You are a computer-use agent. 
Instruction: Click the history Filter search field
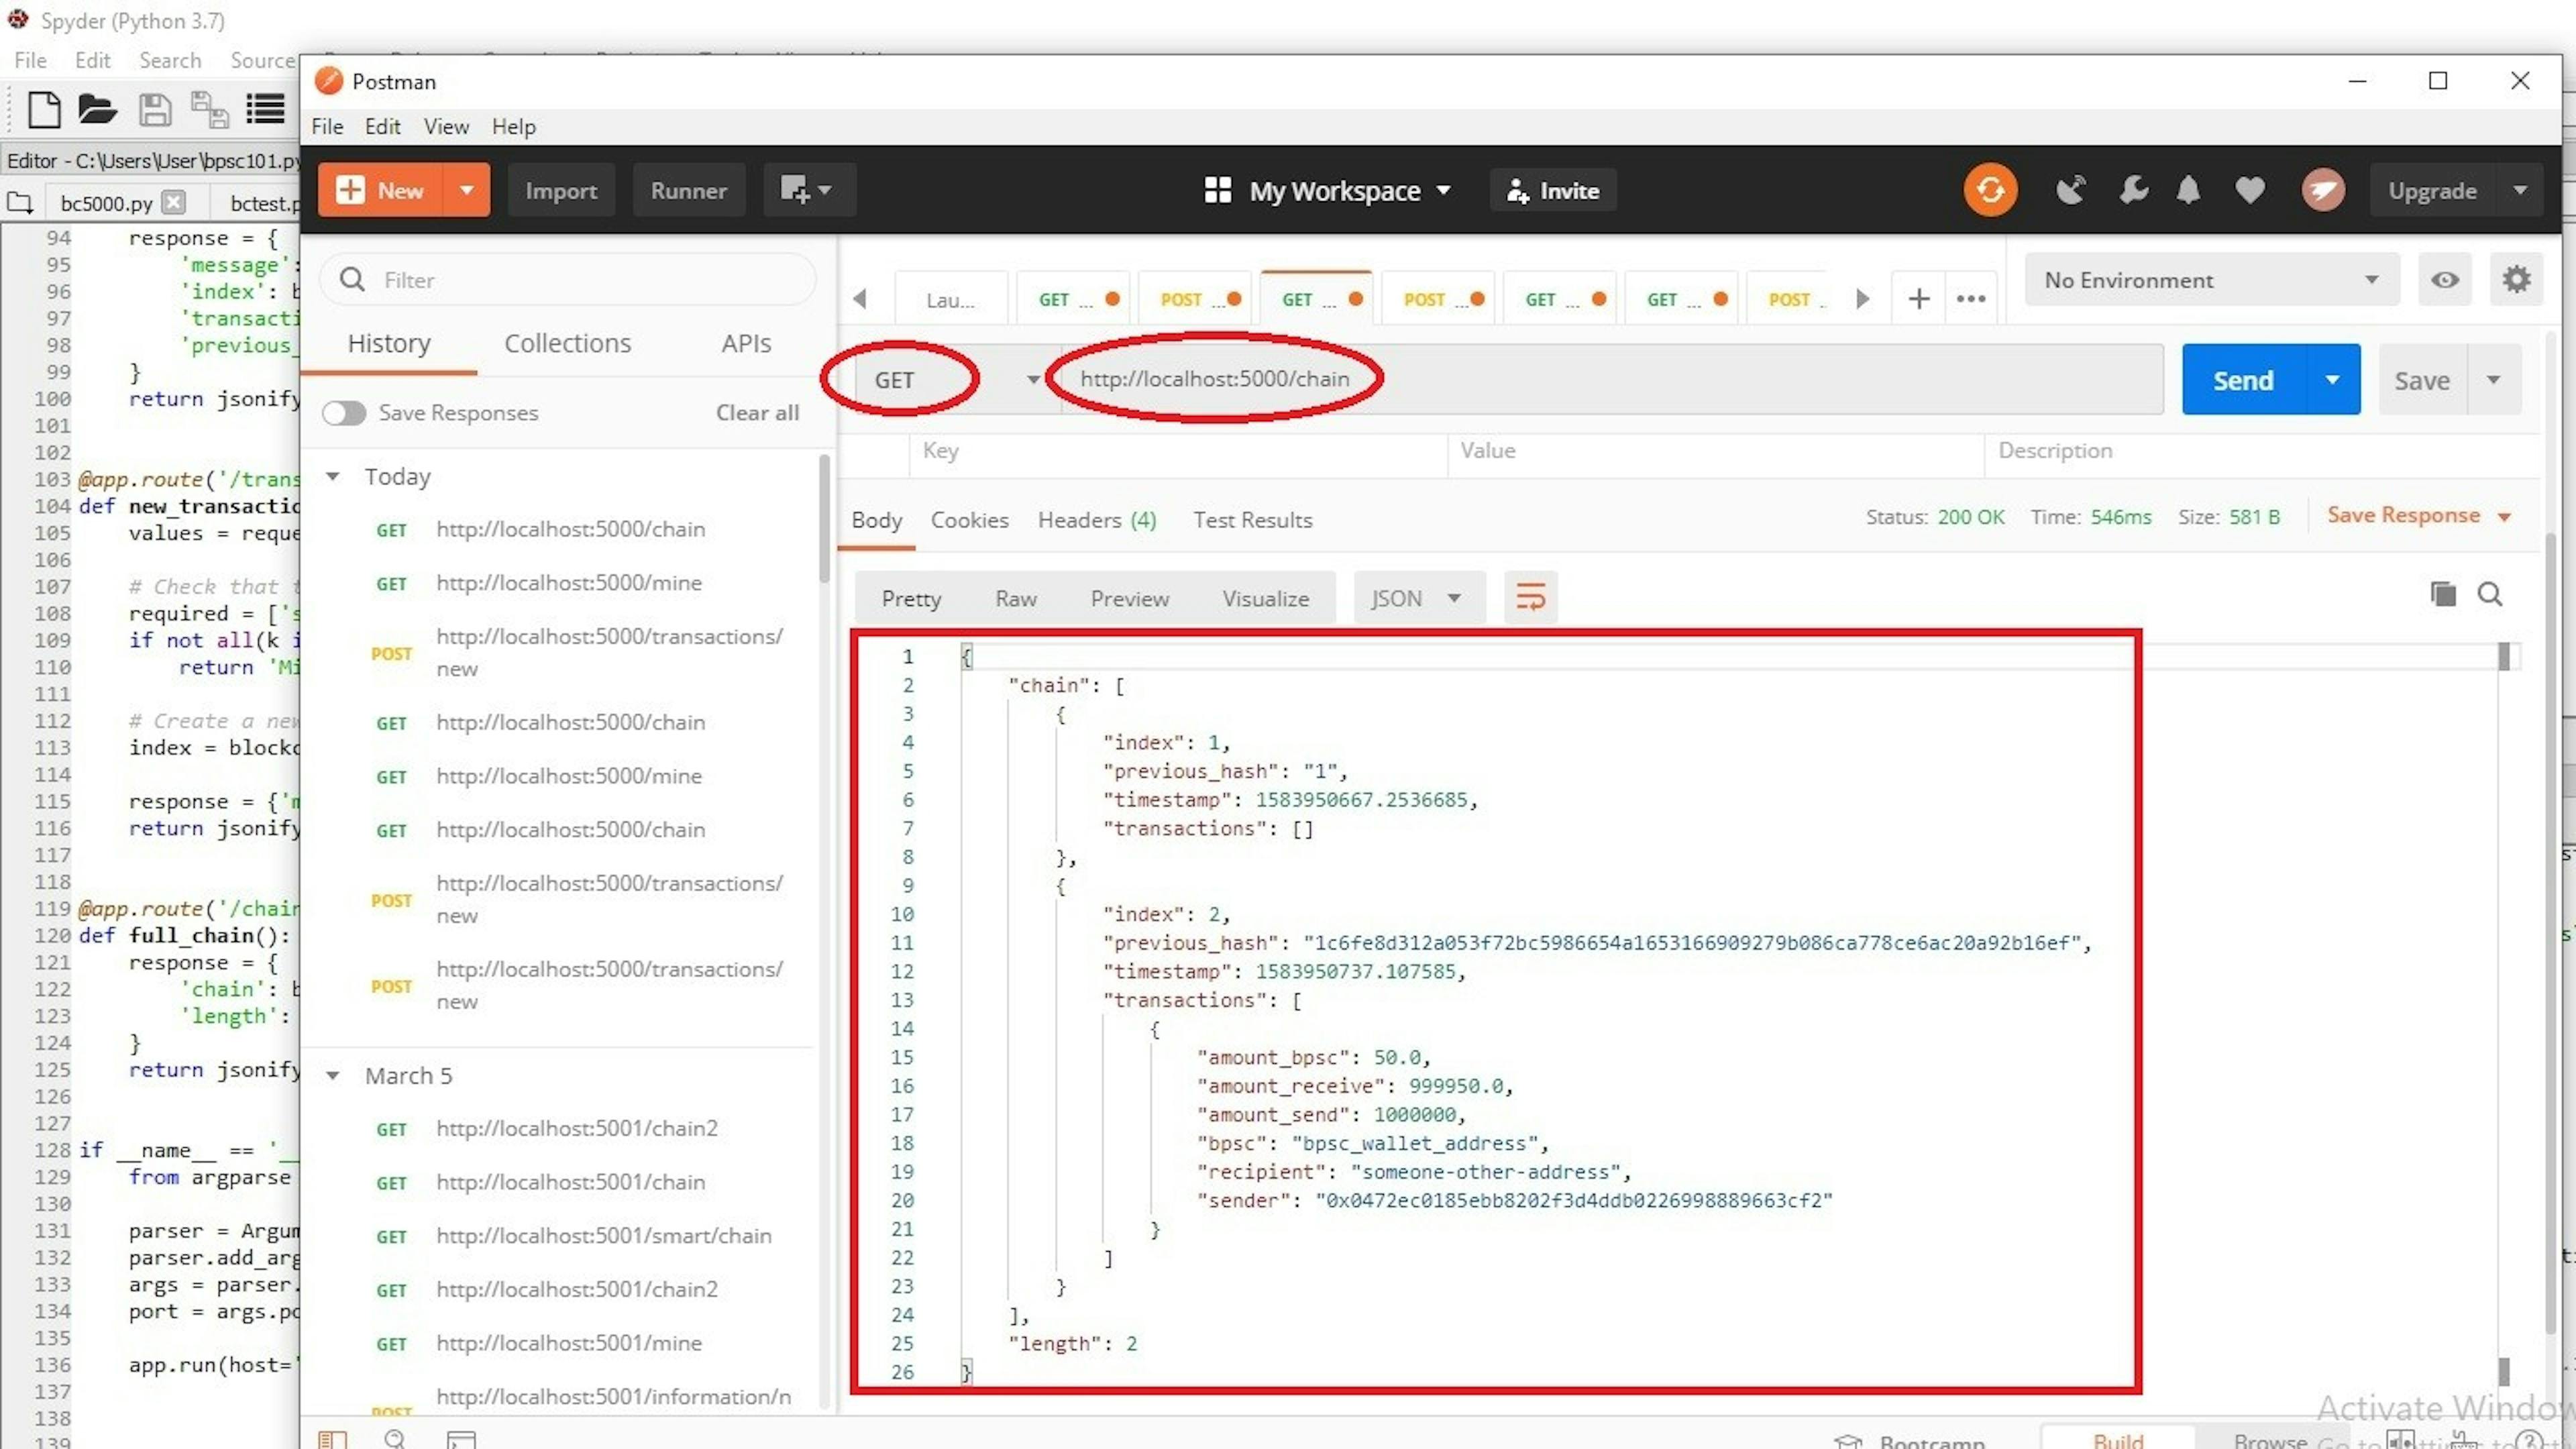pyautogui.click(x=568, y=280)
